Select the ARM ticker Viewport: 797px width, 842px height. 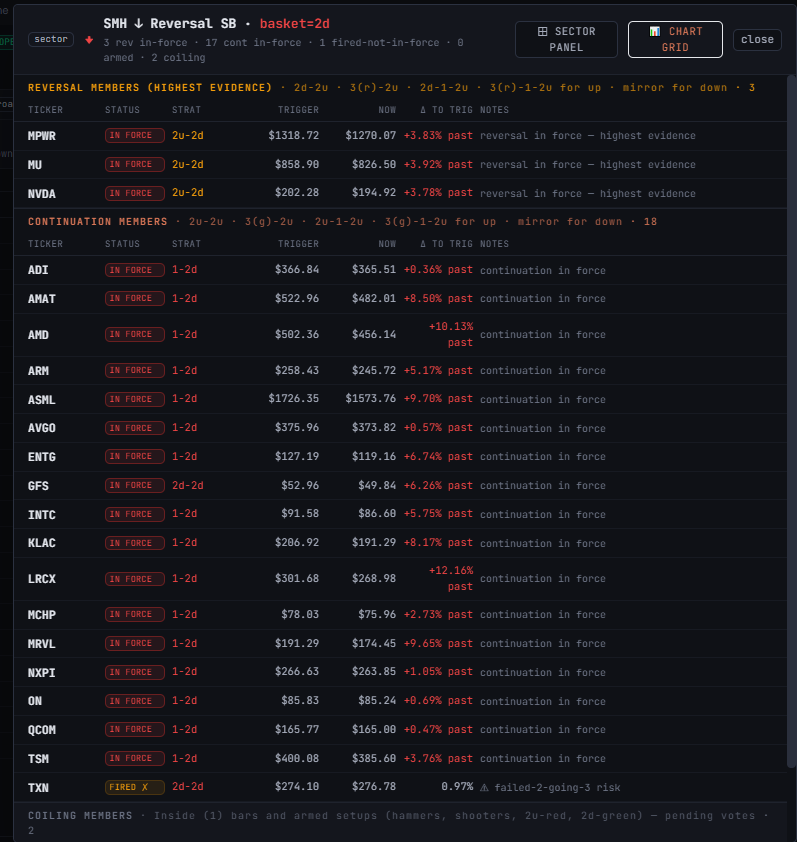point(38,371)
